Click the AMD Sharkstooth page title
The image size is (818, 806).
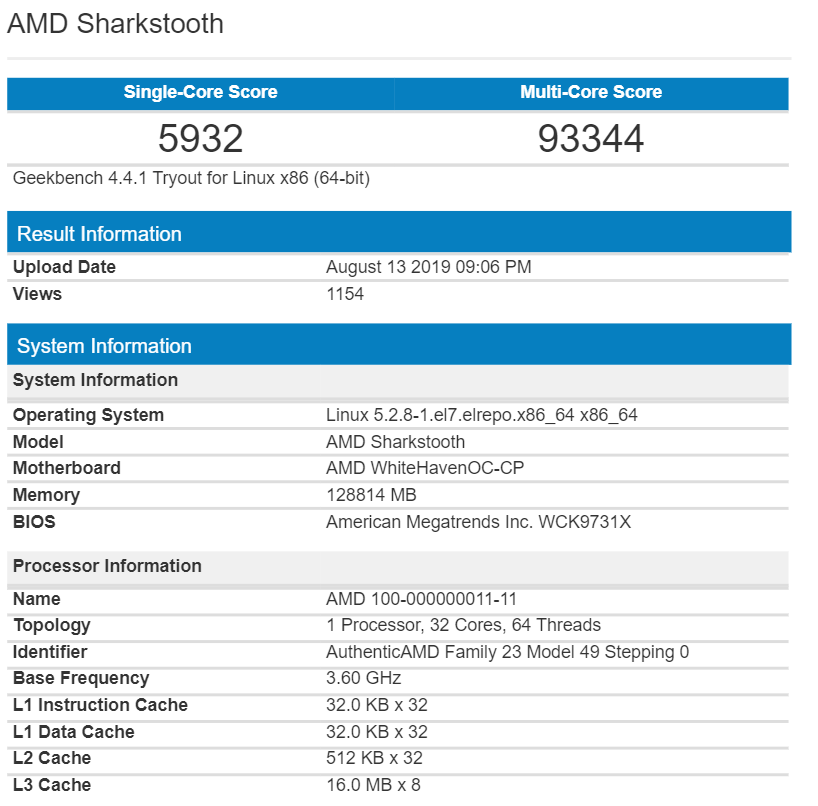(x=115, y=24)
